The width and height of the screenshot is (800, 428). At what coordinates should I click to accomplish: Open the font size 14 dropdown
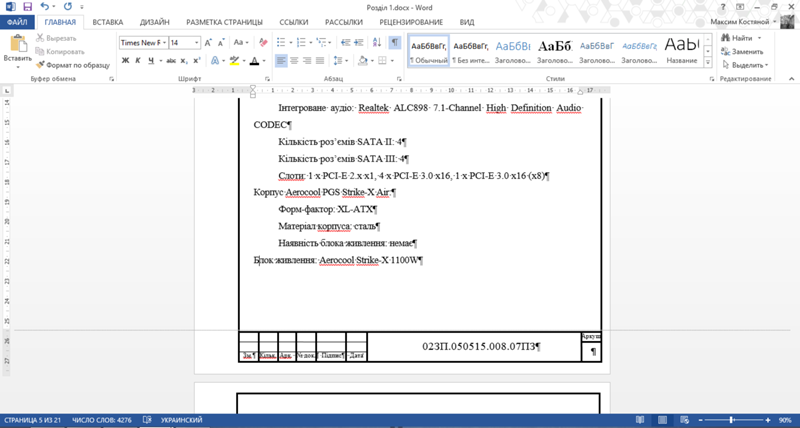[x=197, y=43]
